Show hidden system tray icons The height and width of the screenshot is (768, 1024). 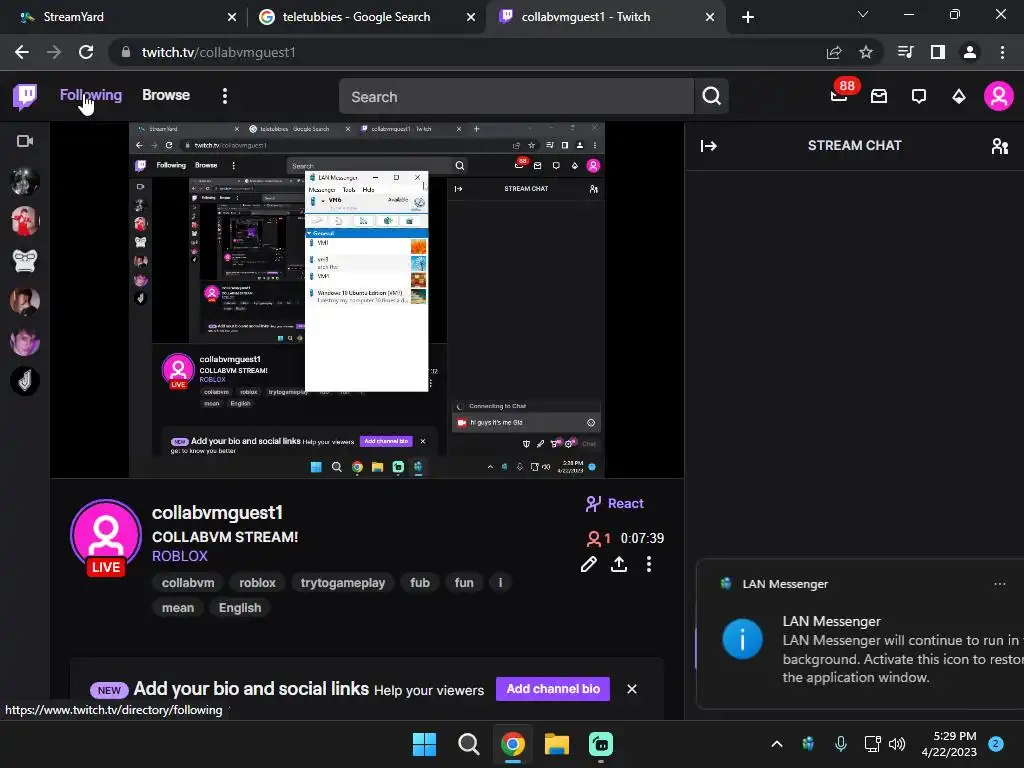[776, 744]
